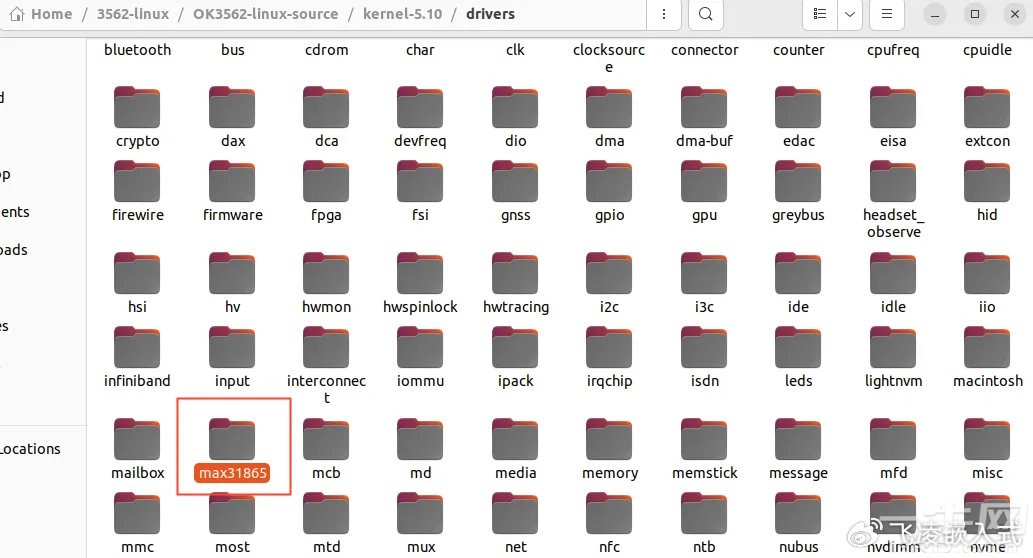Select the mailbox folder icon
Screen dimensions: 1033x558
(137, 439)
